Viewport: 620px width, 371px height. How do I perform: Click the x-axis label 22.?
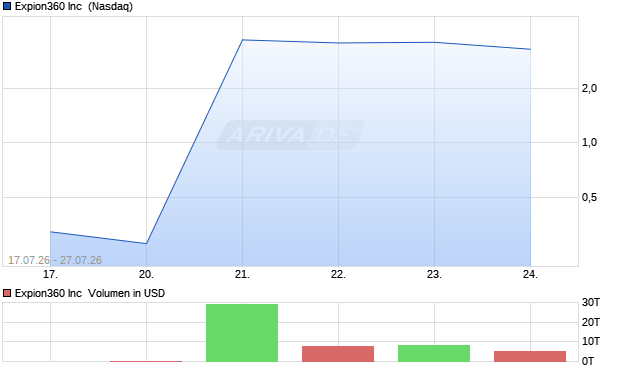tap(338, 274)
